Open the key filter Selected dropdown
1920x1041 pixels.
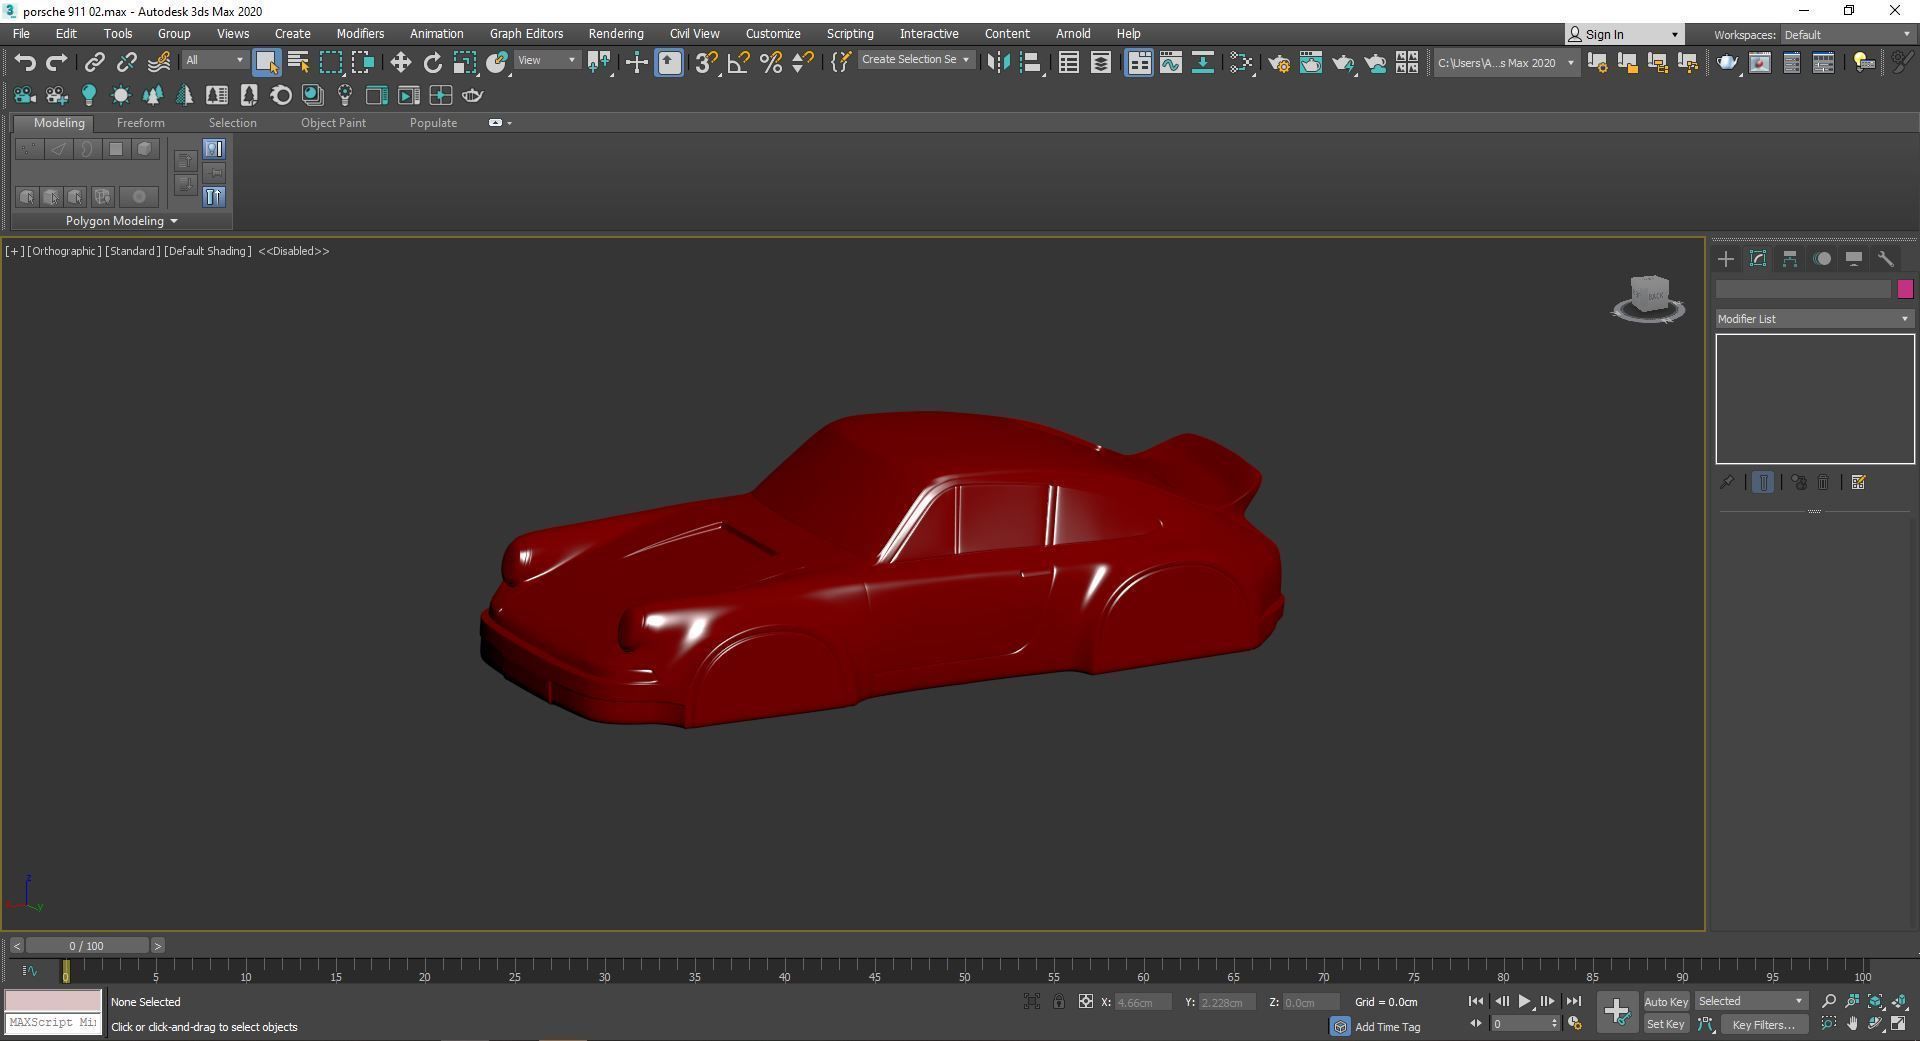tap(1750, 1001)
